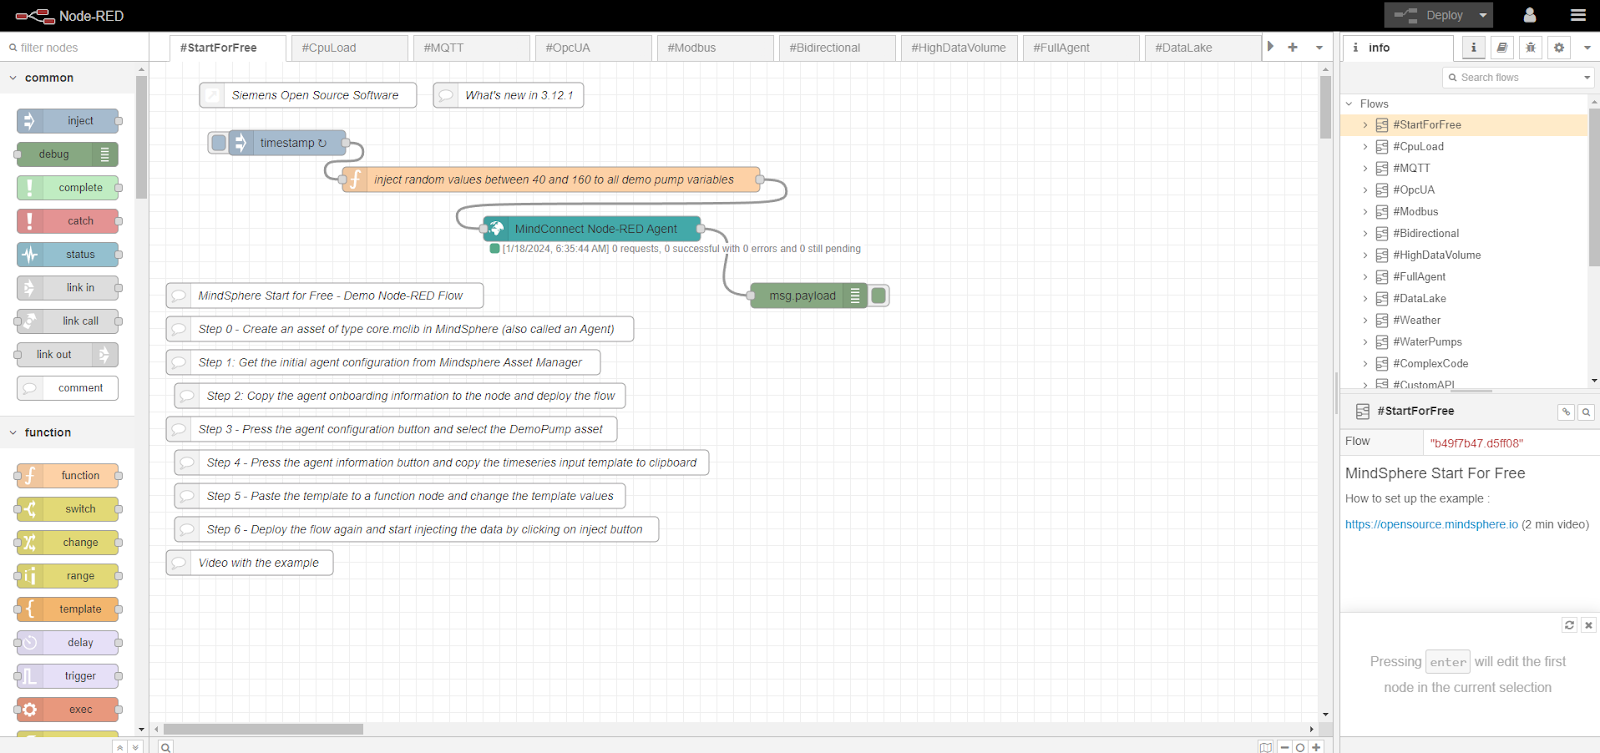Reset the workspace zoom level
1600x753 pixels.
(x=1300, y=747)
